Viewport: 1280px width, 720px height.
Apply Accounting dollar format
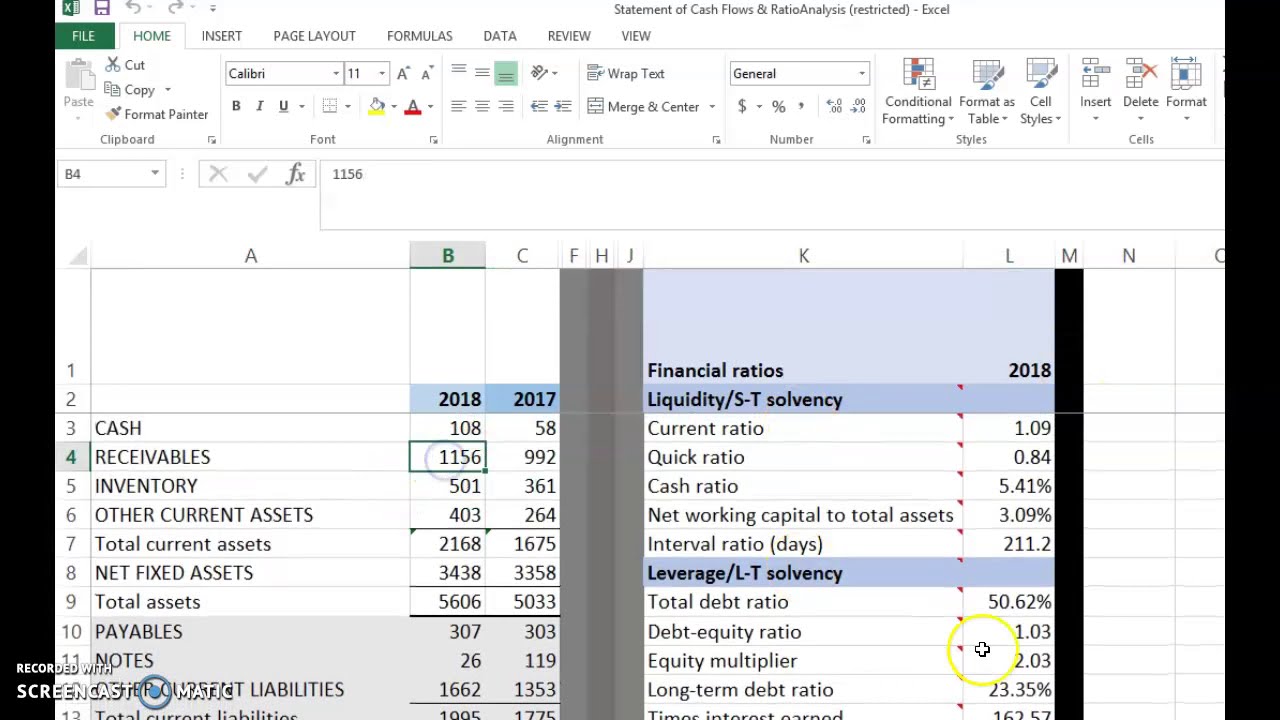742,106
